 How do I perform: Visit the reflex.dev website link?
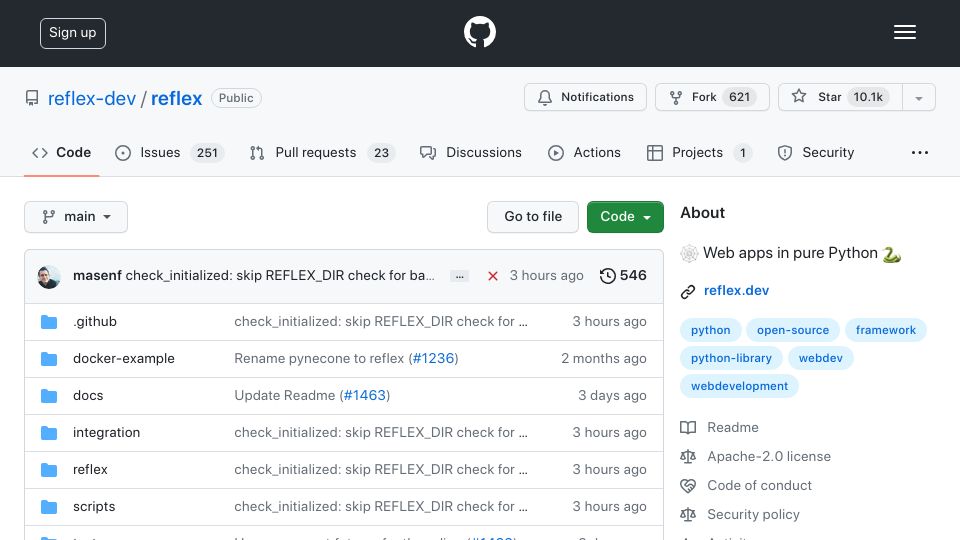coord(736,290)
